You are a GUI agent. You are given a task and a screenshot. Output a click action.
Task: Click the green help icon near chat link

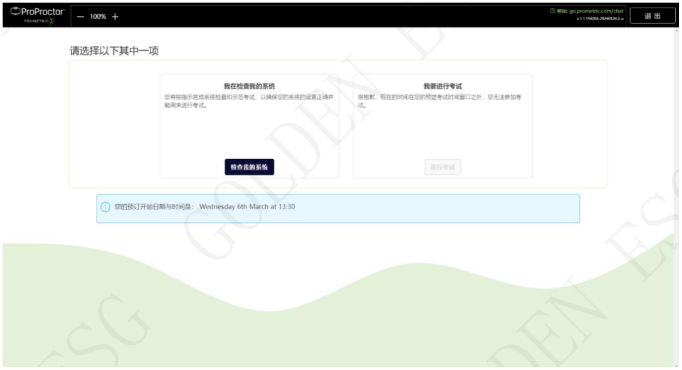552,11
